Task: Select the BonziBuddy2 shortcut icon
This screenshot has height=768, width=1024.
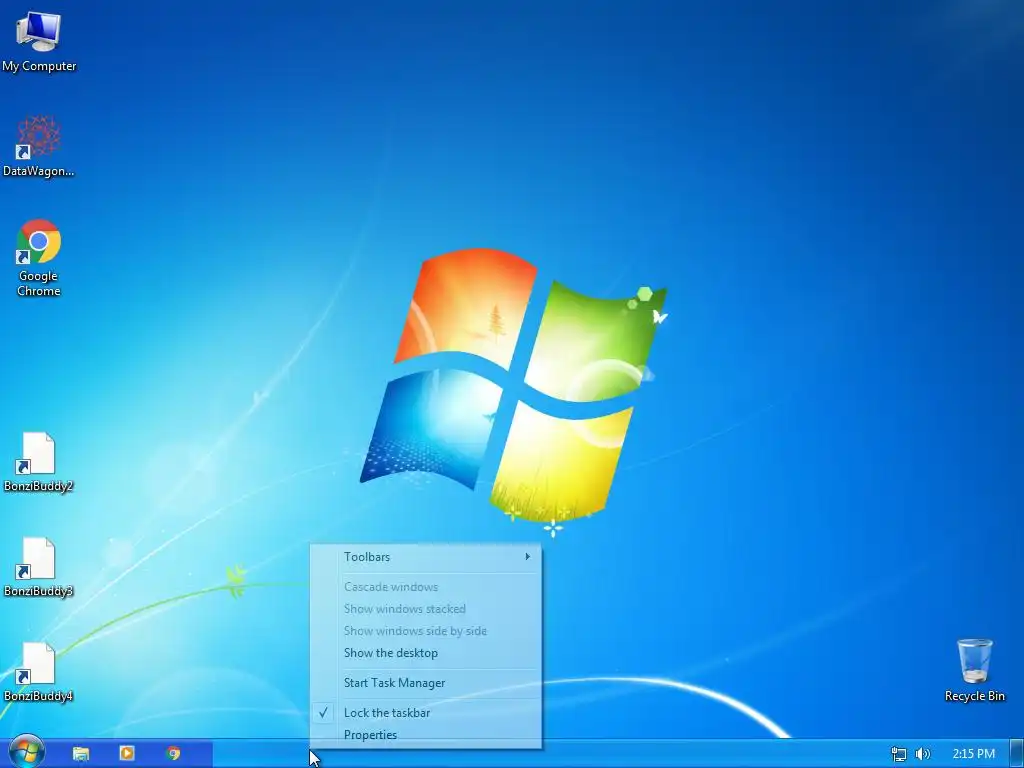Action: click(x=39, y=462)
